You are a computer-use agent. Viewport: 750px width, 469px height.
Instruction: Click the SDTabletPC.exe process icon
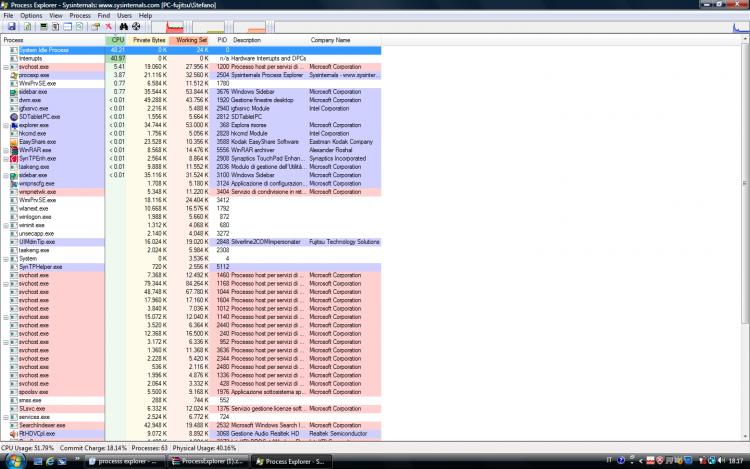[14, 117]
